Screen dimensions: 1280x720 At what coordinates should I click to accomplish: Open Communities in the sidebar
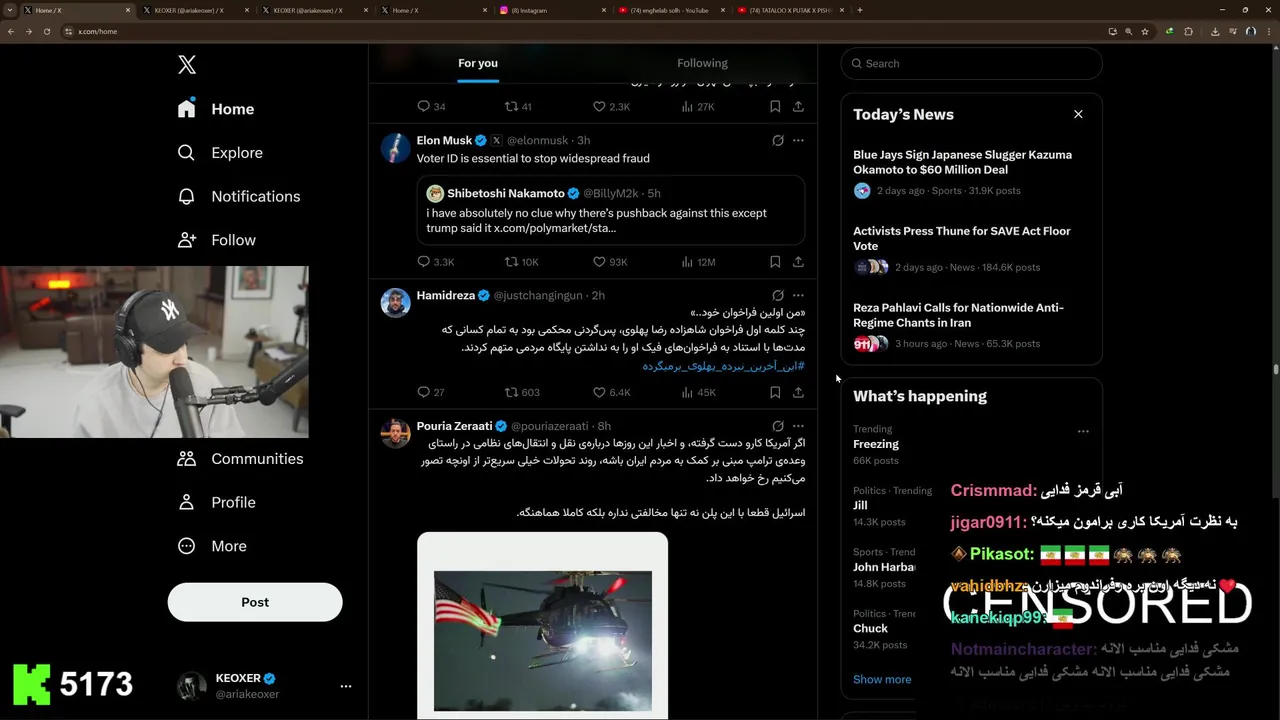(x=240, y=459)
